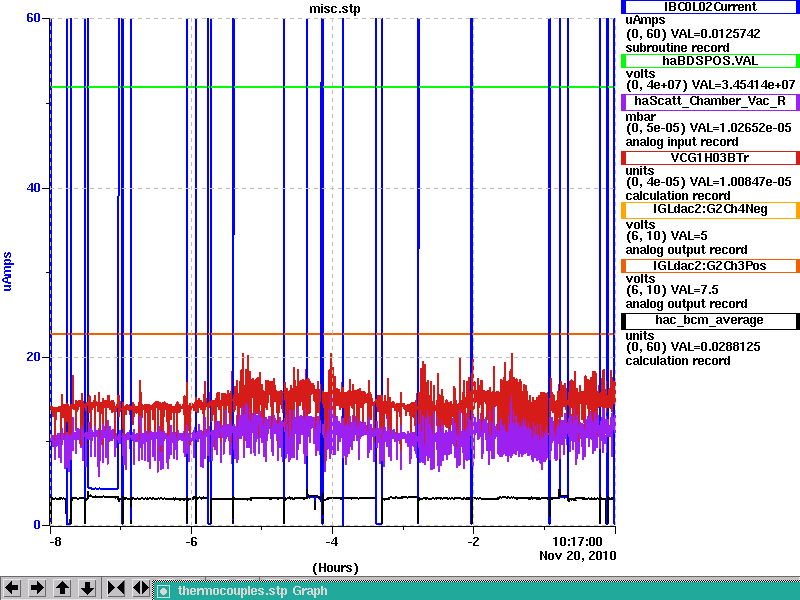Viewport: 800px width, 600px height.
Task: Click the pan left arrow button
Action: coord(12,588)
